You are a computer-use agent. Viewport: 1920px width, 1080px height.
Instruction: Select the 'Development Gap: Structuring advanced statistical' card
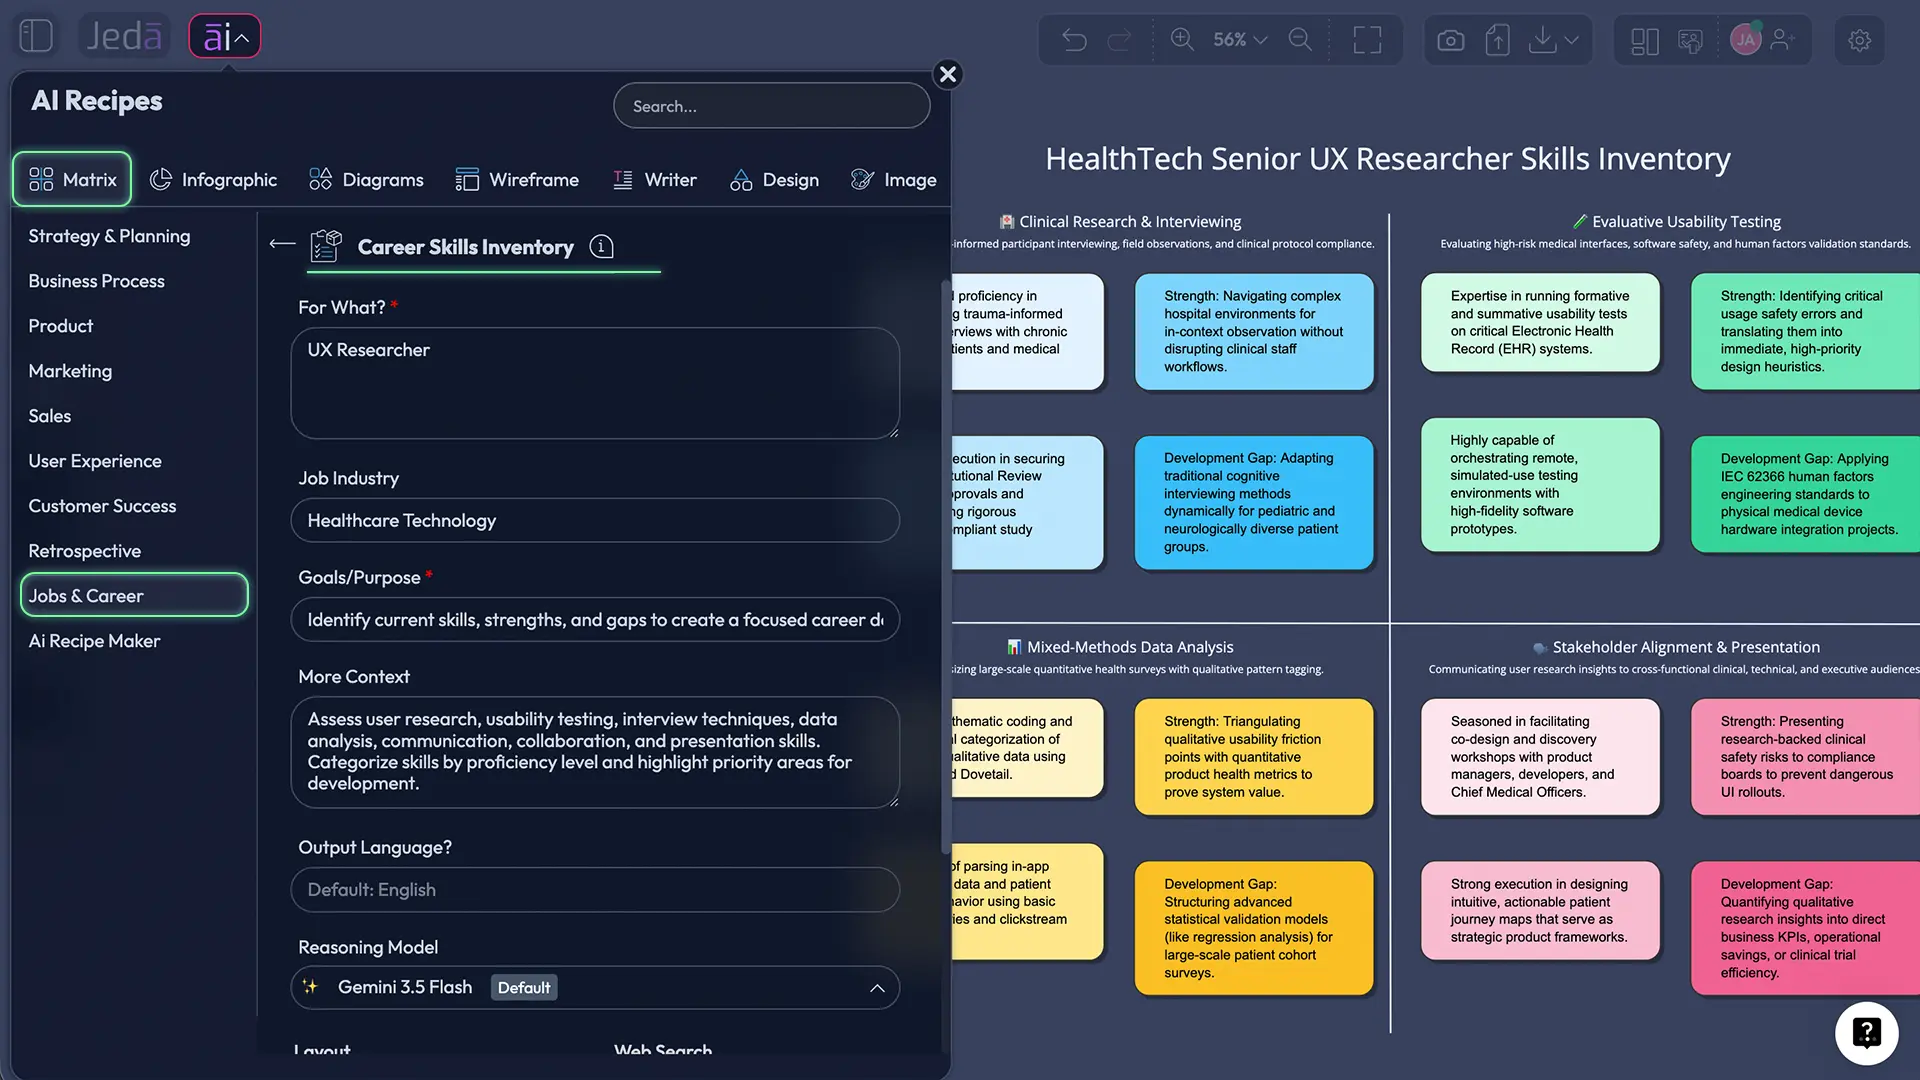[x=1254, y=928]
